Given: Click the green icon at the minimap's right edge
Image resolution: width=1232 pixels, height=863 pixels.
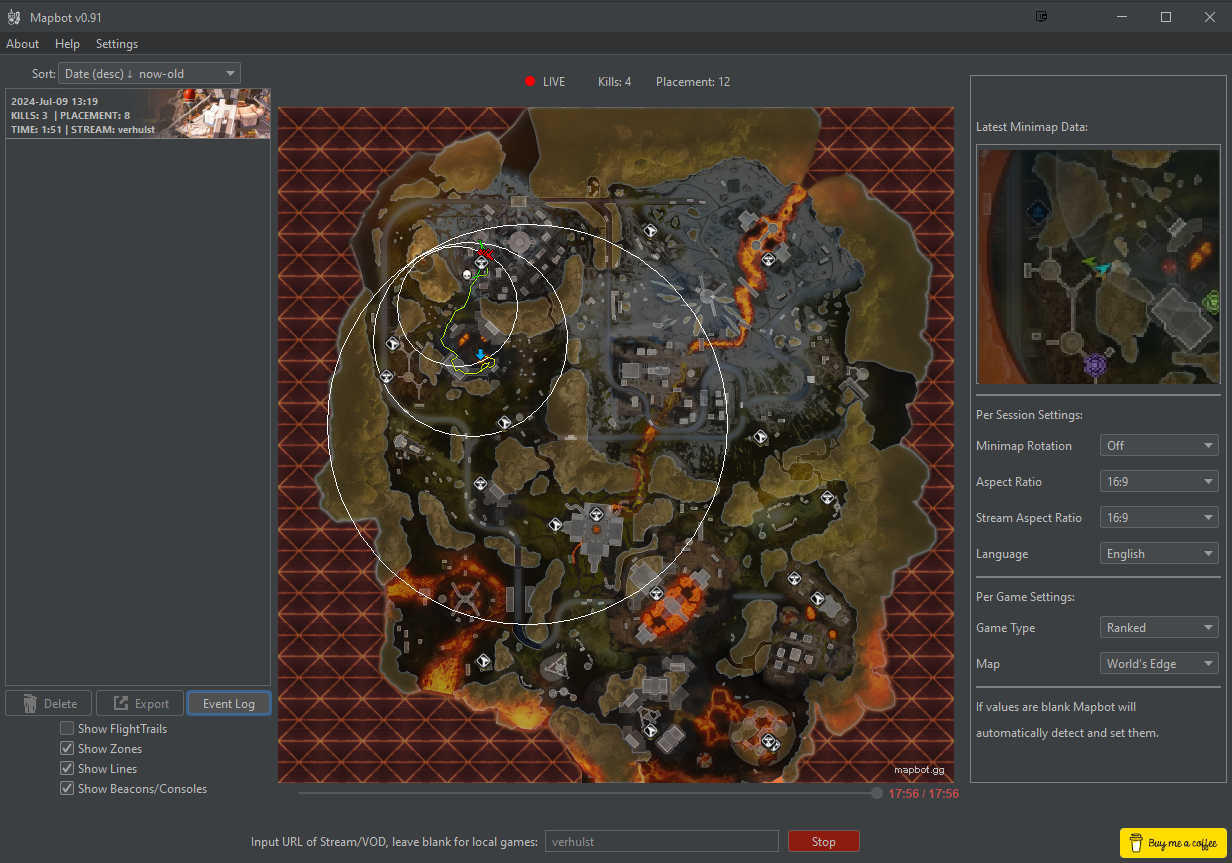Looking at the screenshot, I should click(x=1213, y=300).
